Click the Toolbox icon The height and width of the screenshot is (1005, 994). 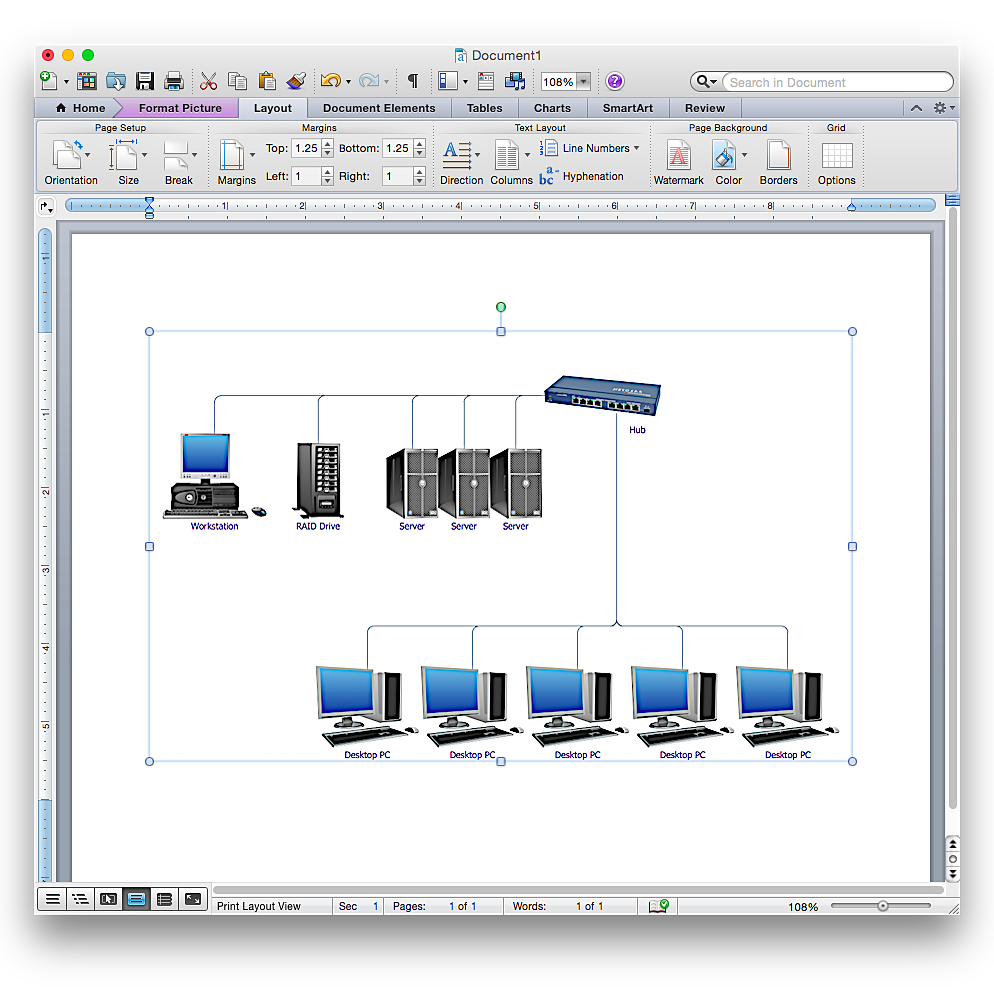pyautogui.click(x=486, y=81)
